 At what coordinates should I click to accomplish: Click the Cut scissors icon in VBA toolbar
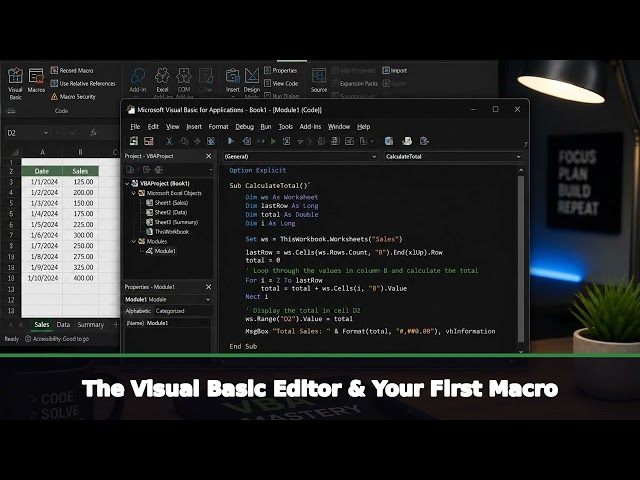[169, 141]
